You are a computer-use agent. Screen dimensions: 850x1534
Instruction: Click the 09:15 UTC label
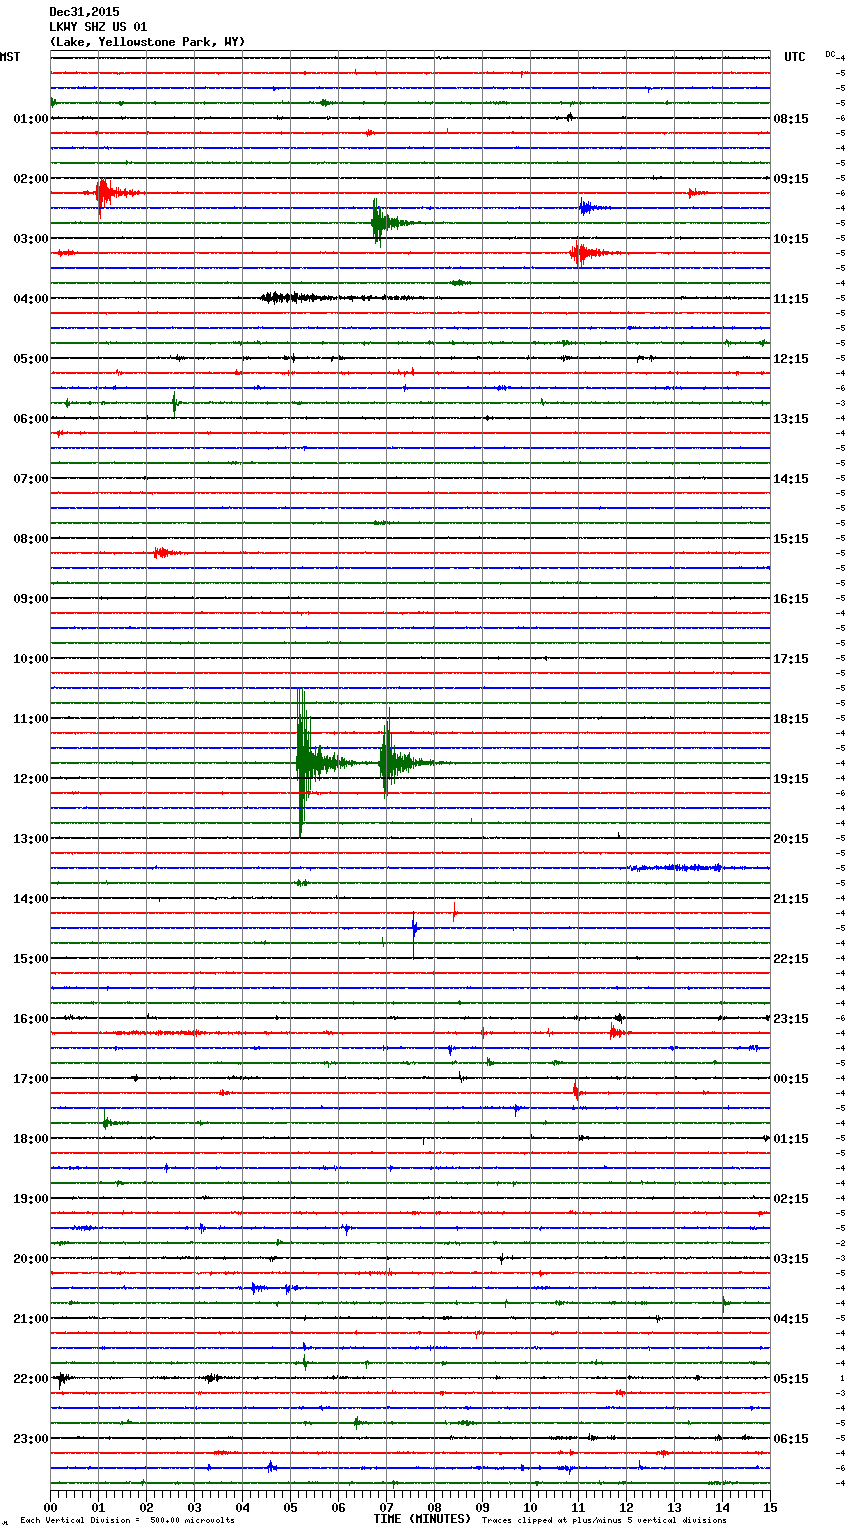point(791,179)
